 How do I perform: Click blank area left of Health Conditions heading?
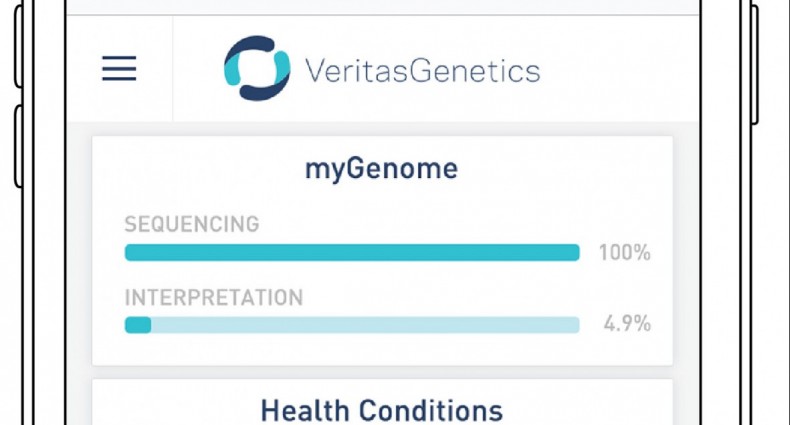coord(170,410)
